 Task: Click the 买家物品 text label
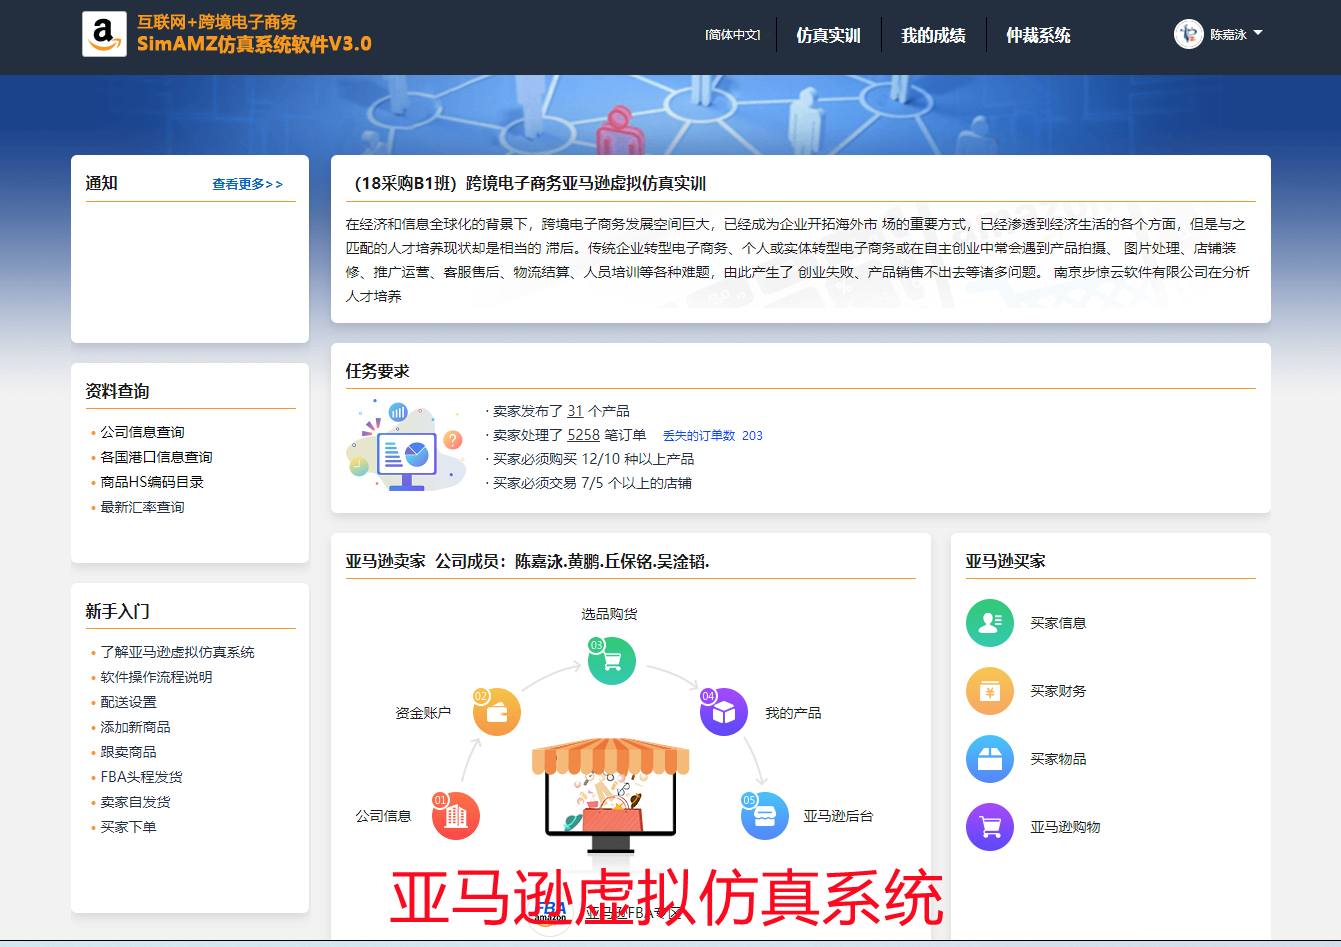click(1058, 759)
